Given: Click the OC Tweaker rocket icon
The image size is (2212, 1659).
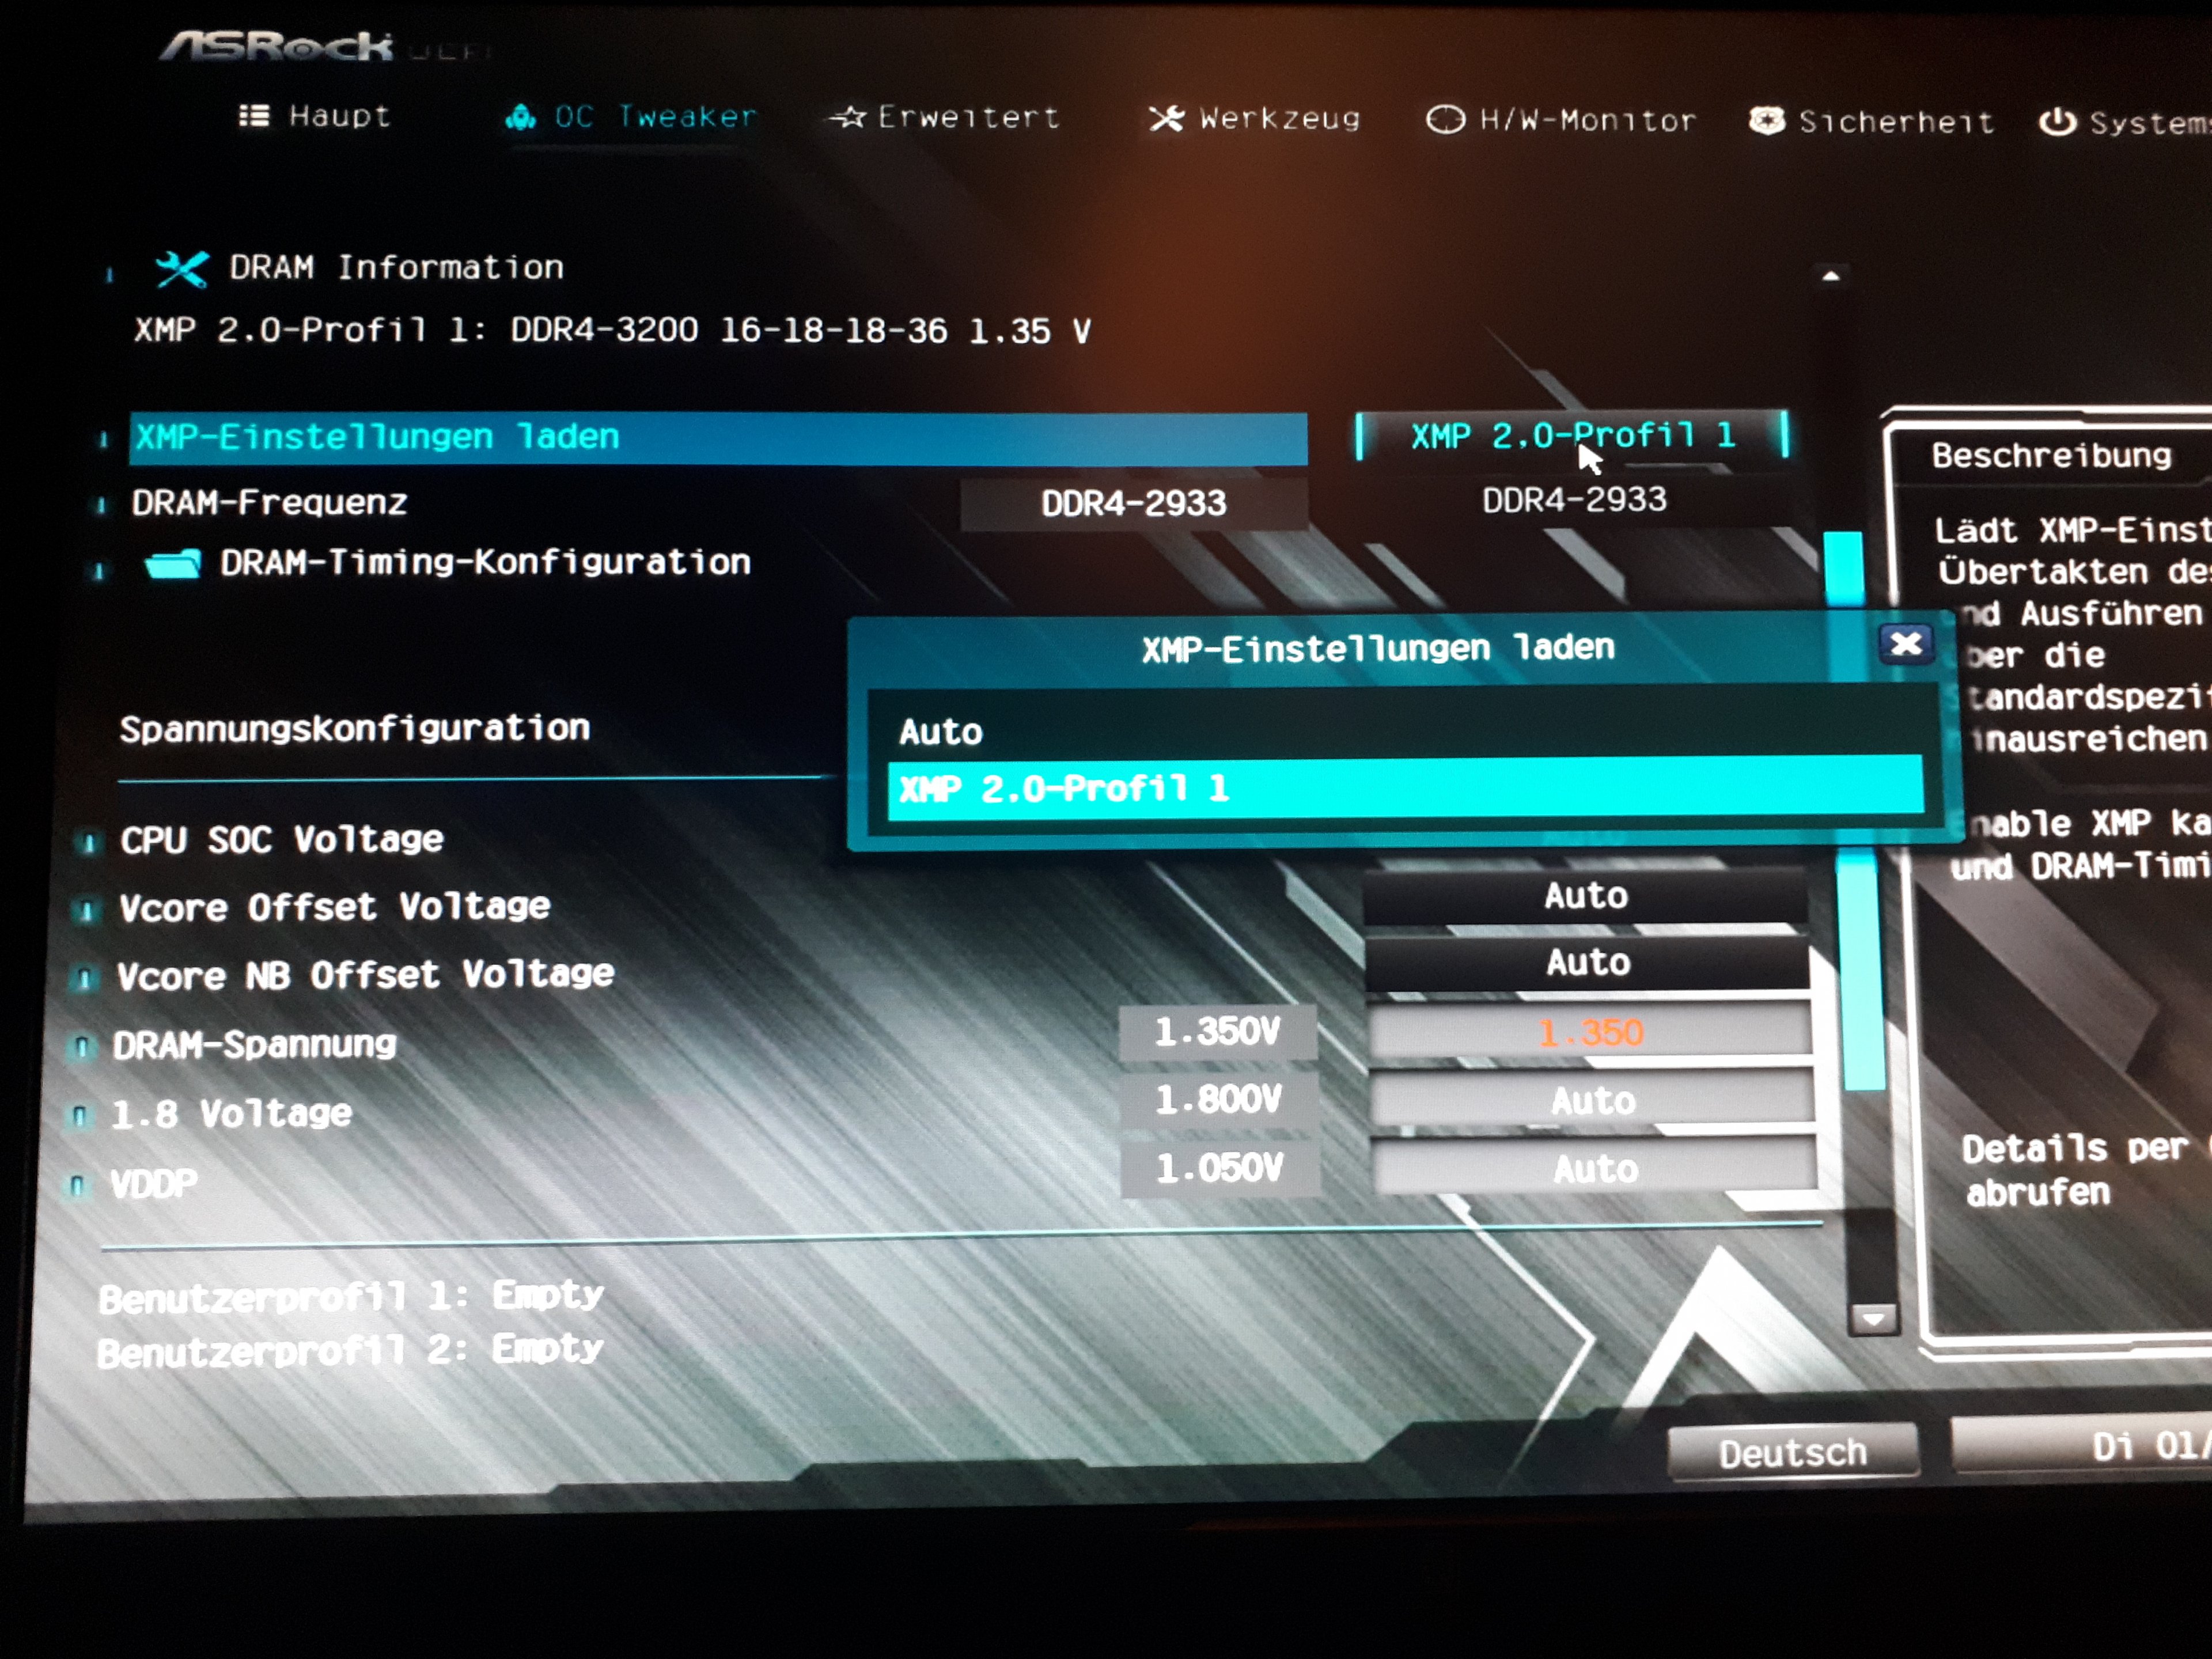Looking at the screenshot, I should click(x=520, y=117).
